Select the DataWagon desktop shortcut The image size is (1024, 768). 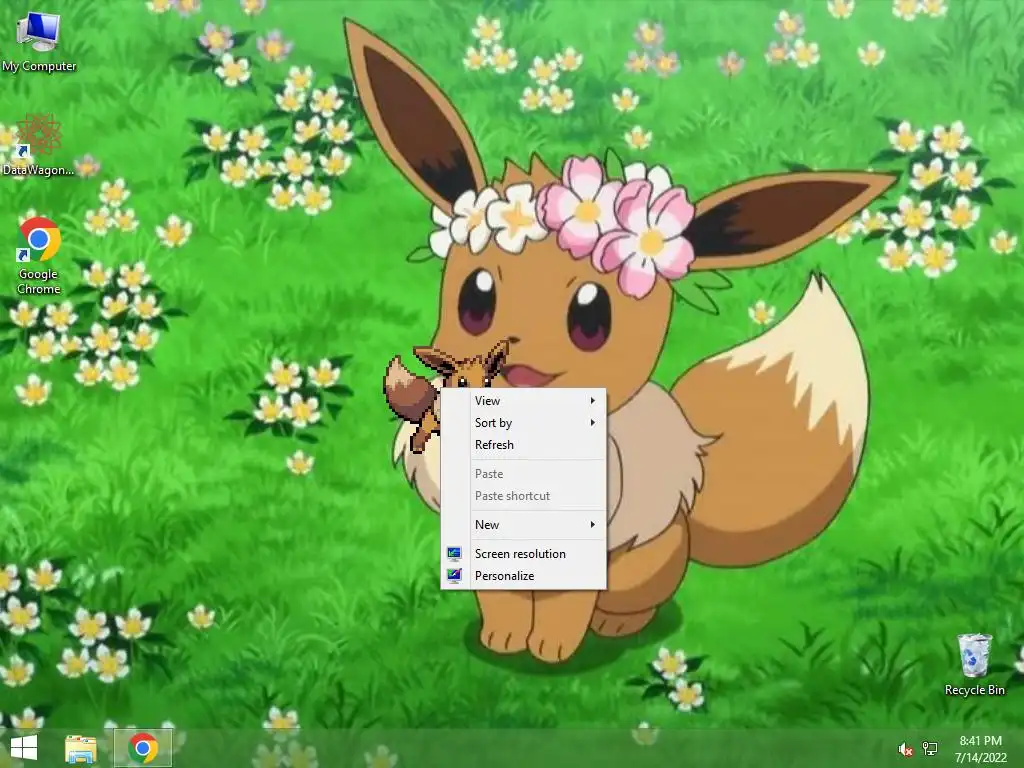click(39, 145)
